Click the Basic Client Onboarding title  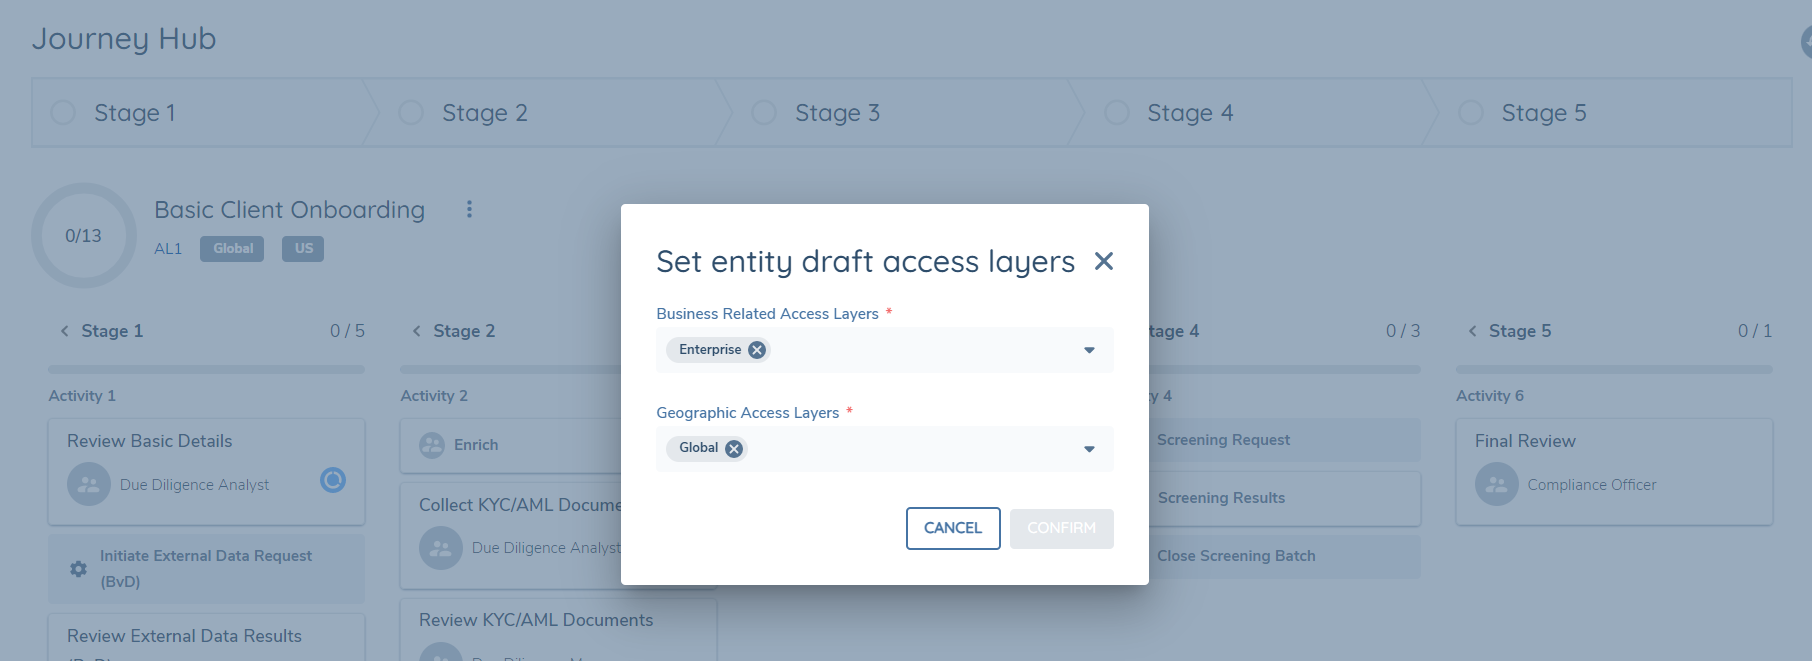(x=289, y=210)
